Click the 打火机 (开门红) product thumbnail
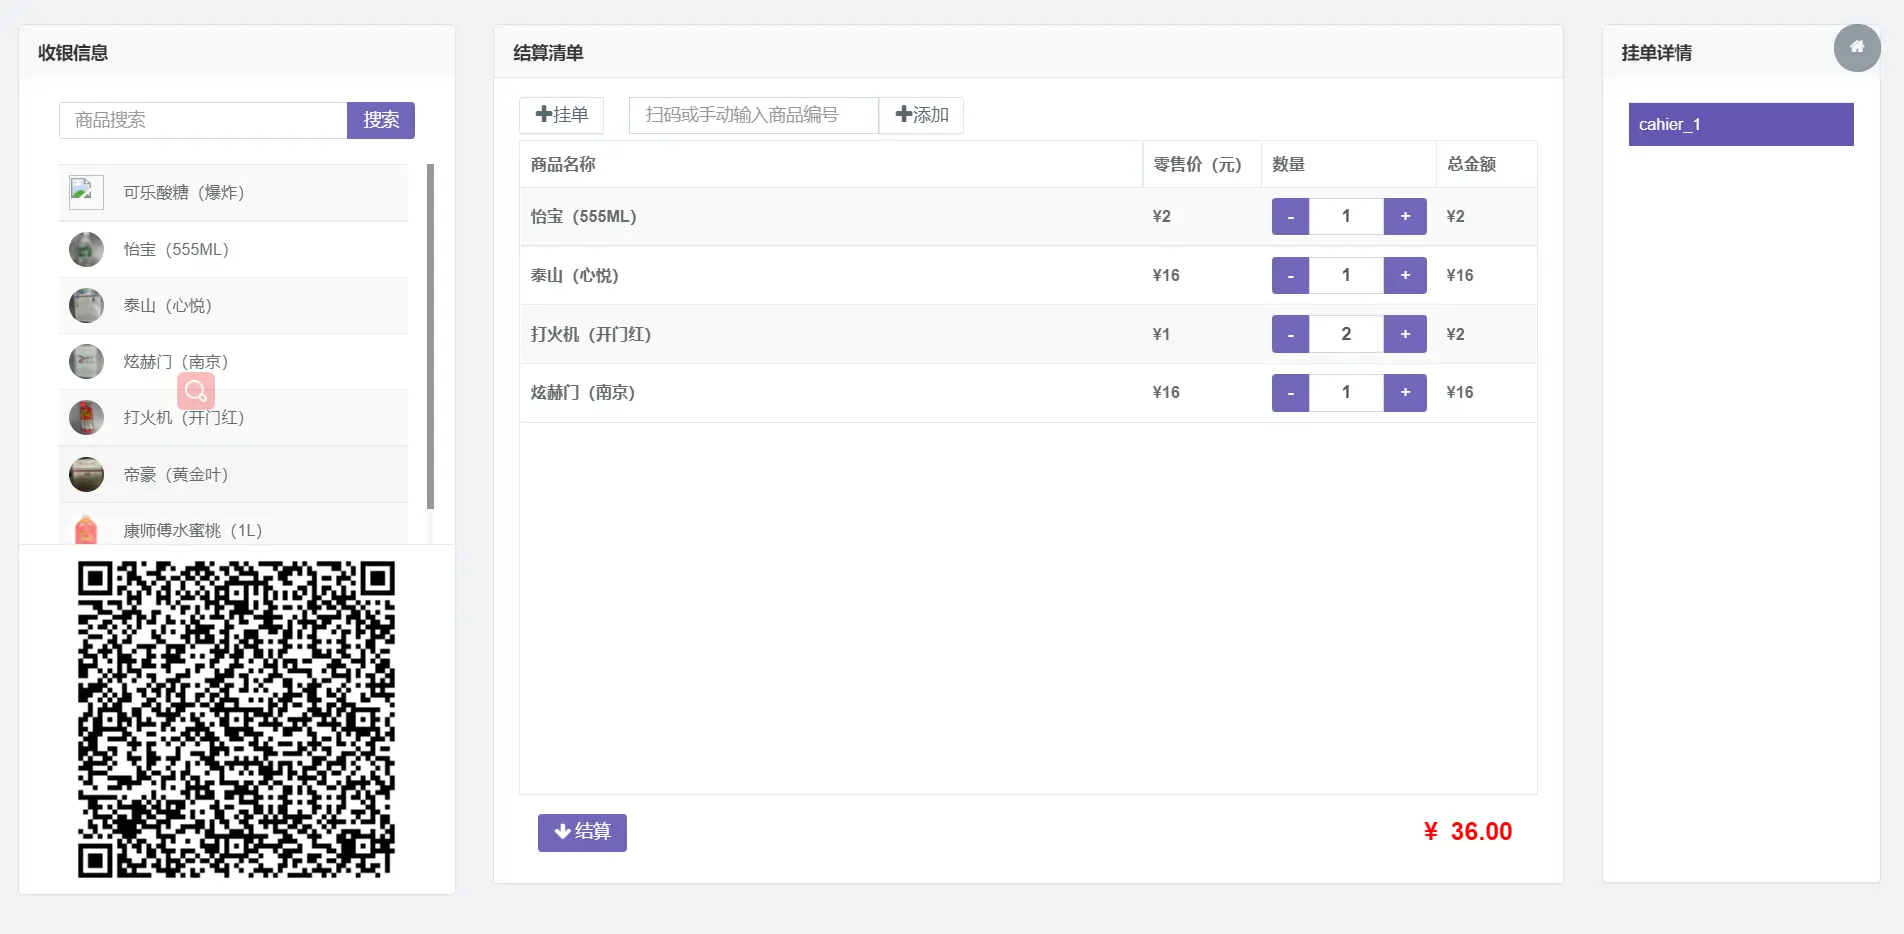The image size is (1904, 934). [86, 417]
